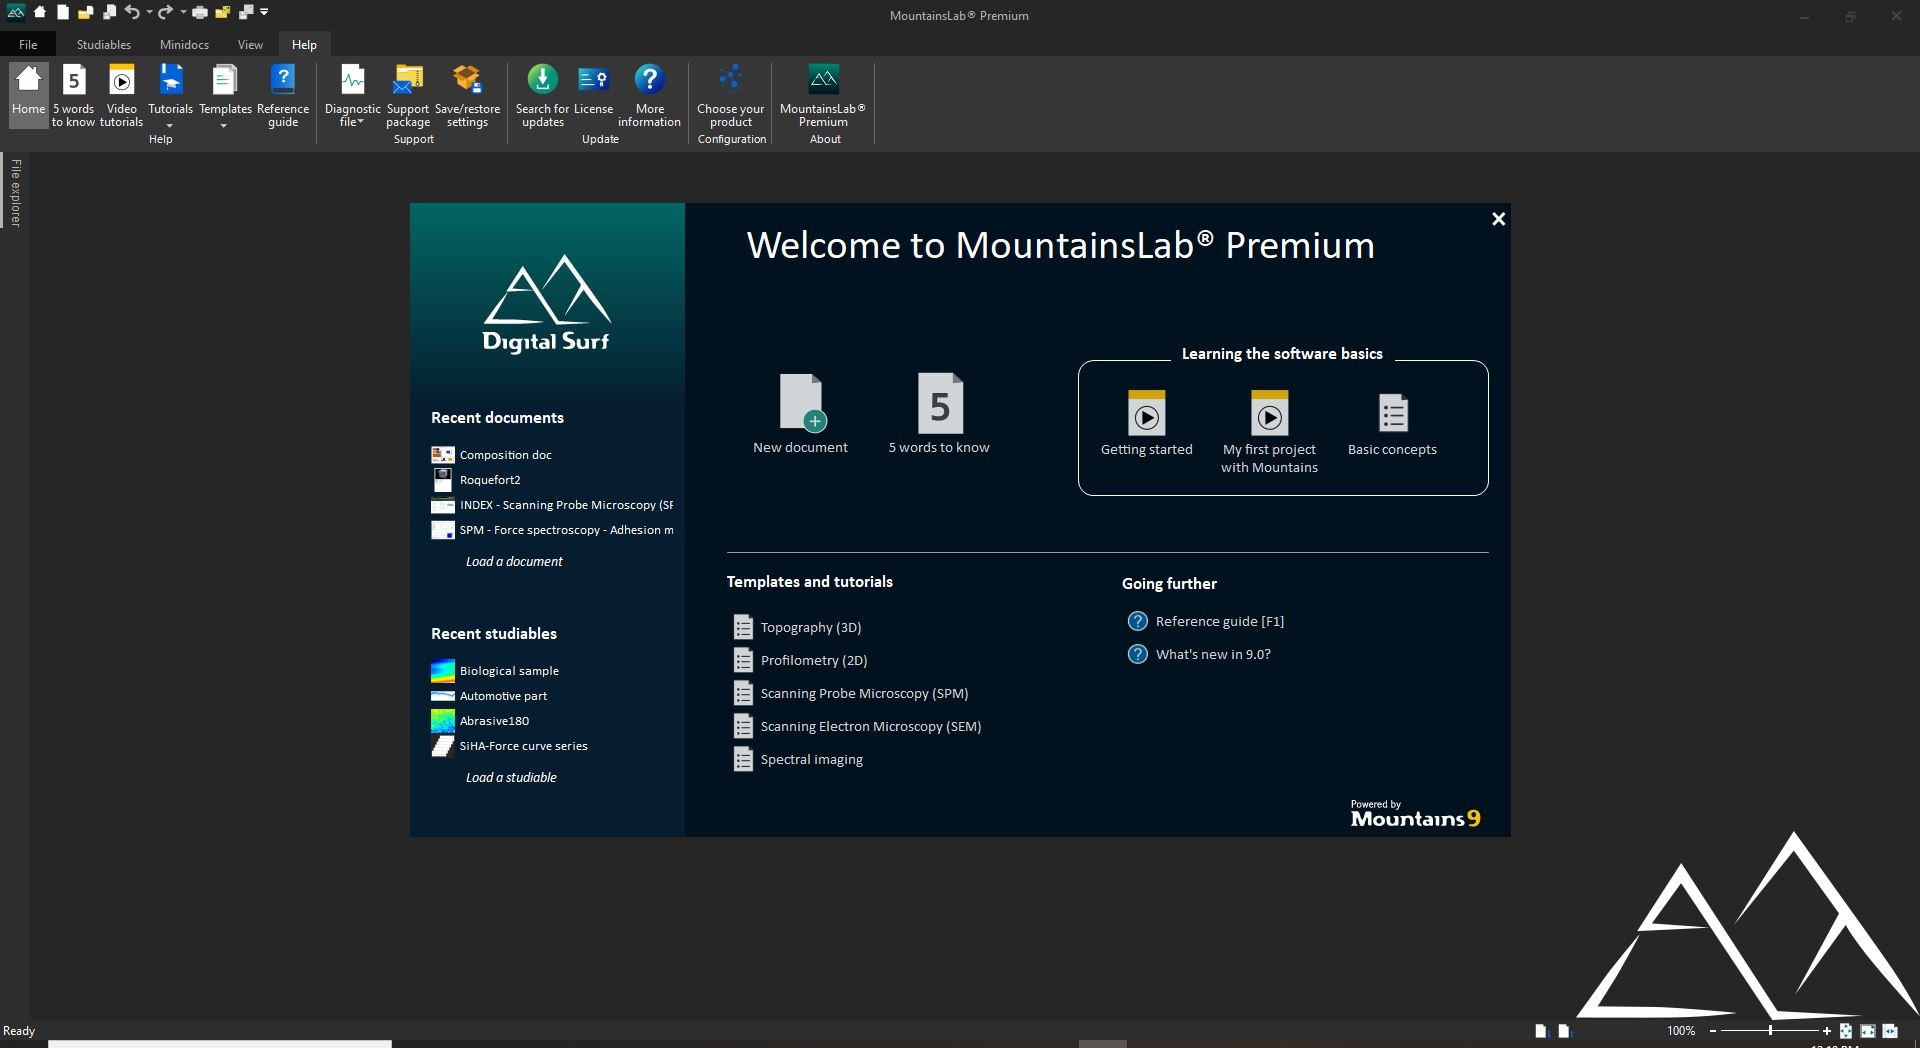Click the home icon in quick access toolbar
The width and height of the screenshot is (1920, 1048).
[40, 13]
